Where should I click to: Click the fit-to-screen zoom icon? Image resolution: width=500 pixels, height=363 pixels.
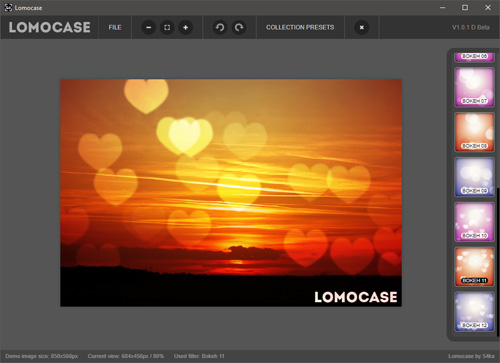[167, 27]
